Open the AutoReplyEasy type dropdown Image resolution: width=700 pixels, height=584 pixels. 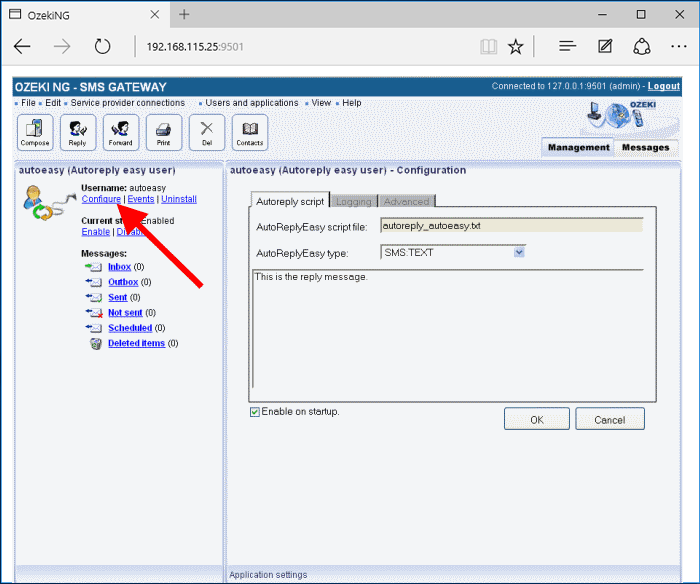(x=519, y=253)
